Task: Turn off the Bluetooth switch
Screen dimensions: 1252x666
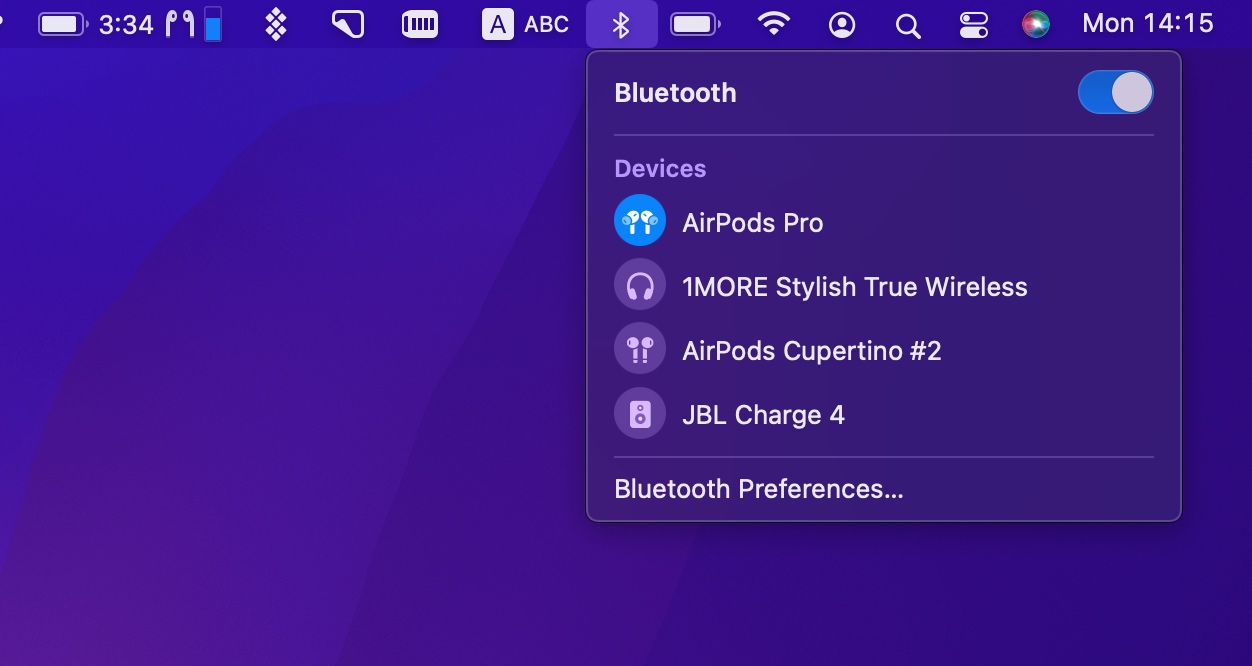Action: [1115, 93]
